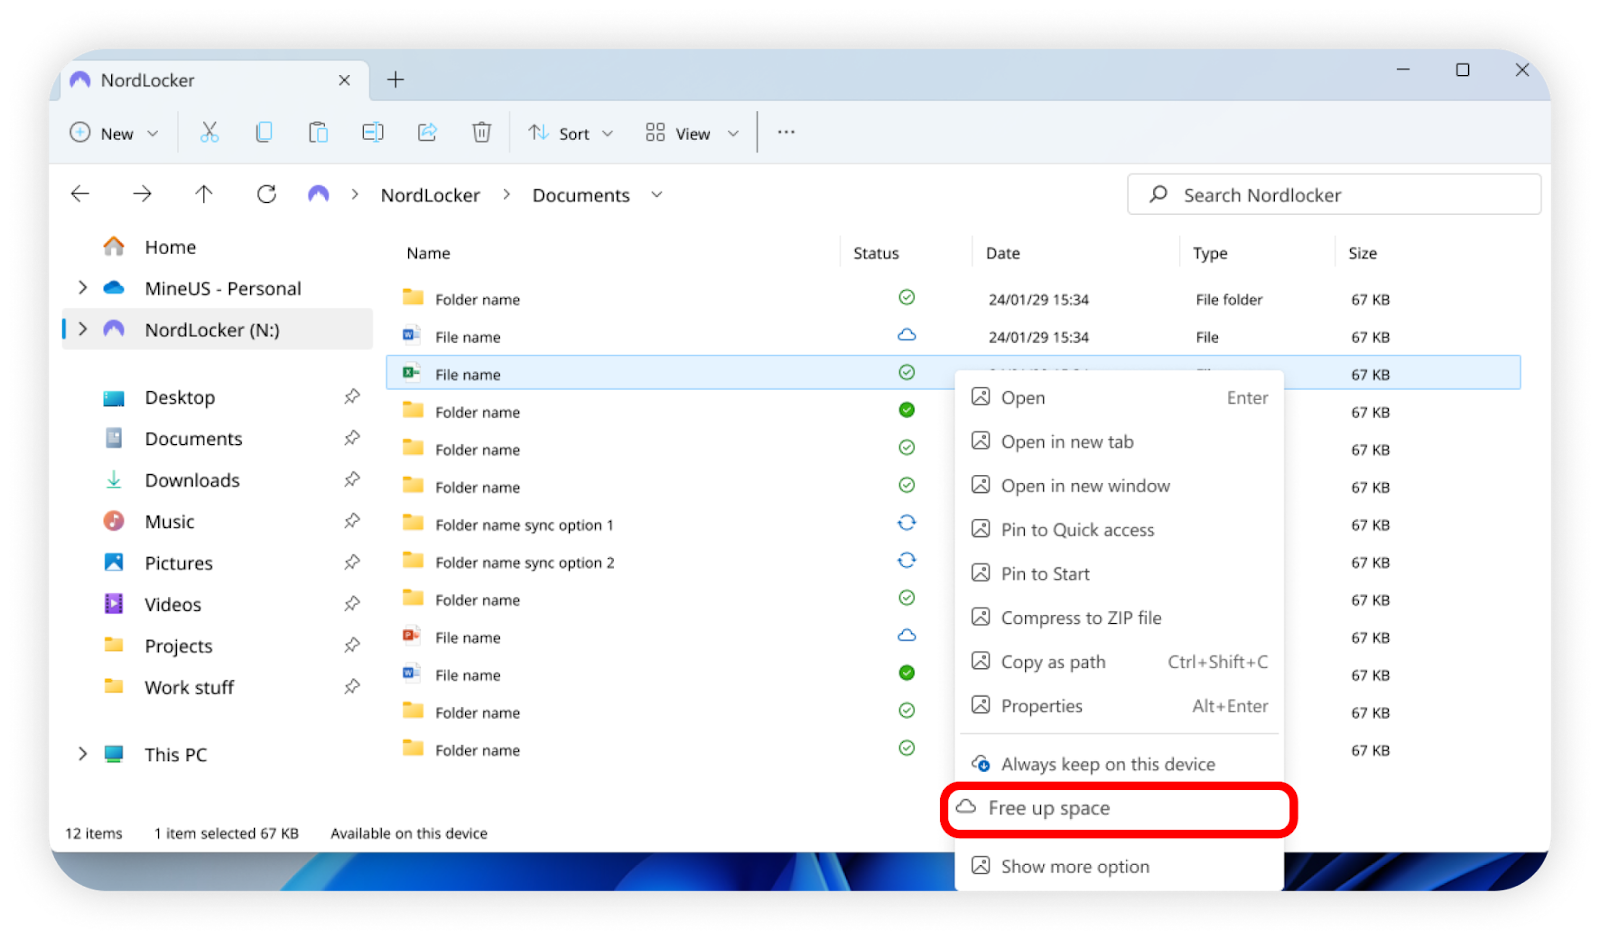Go back with the left arrow
The height and width of the screenshot is (940, 1600).
point(81,194)
